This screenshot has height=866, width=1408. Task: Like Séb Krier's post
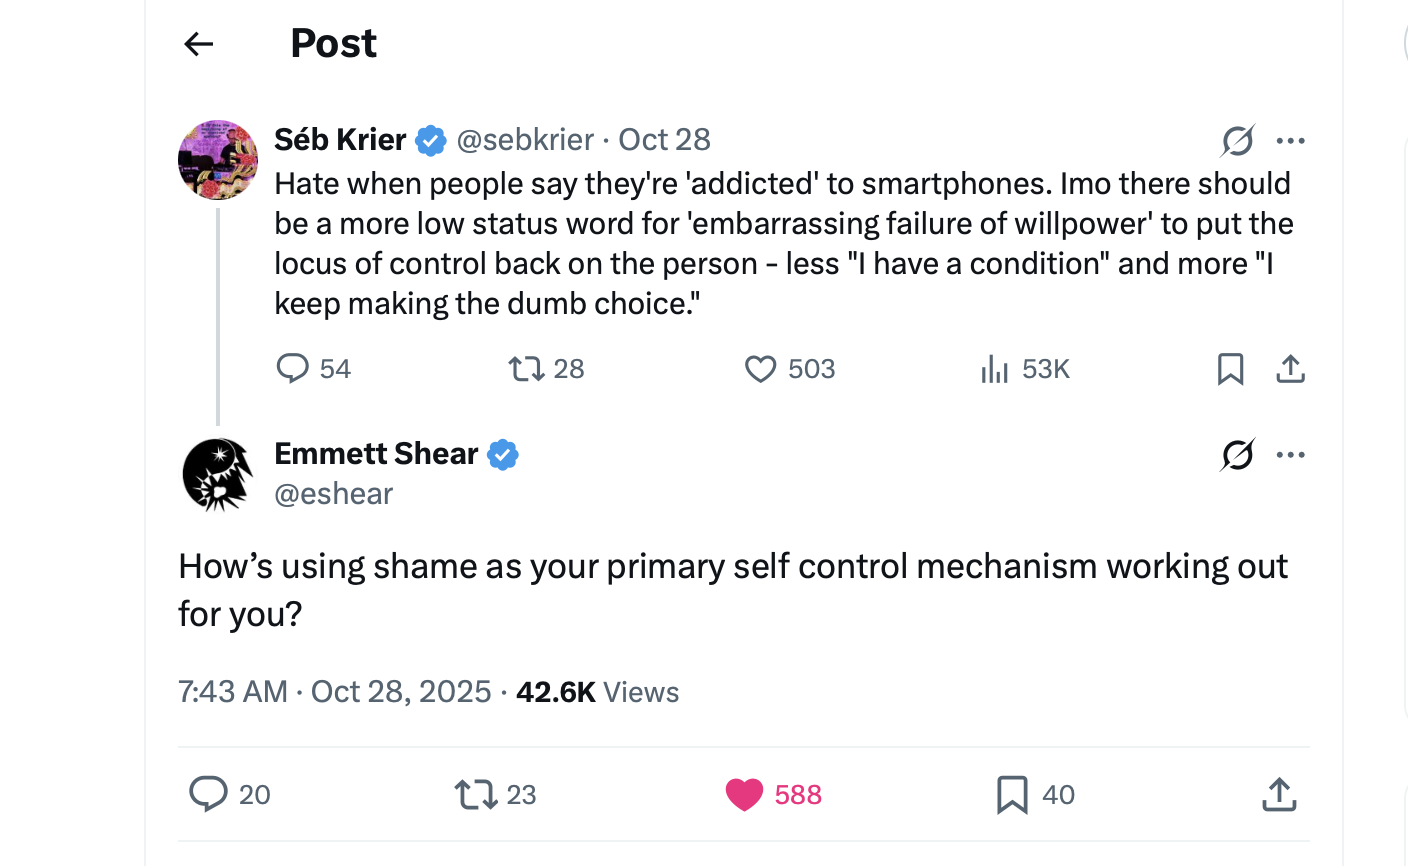tap(761, 369)
